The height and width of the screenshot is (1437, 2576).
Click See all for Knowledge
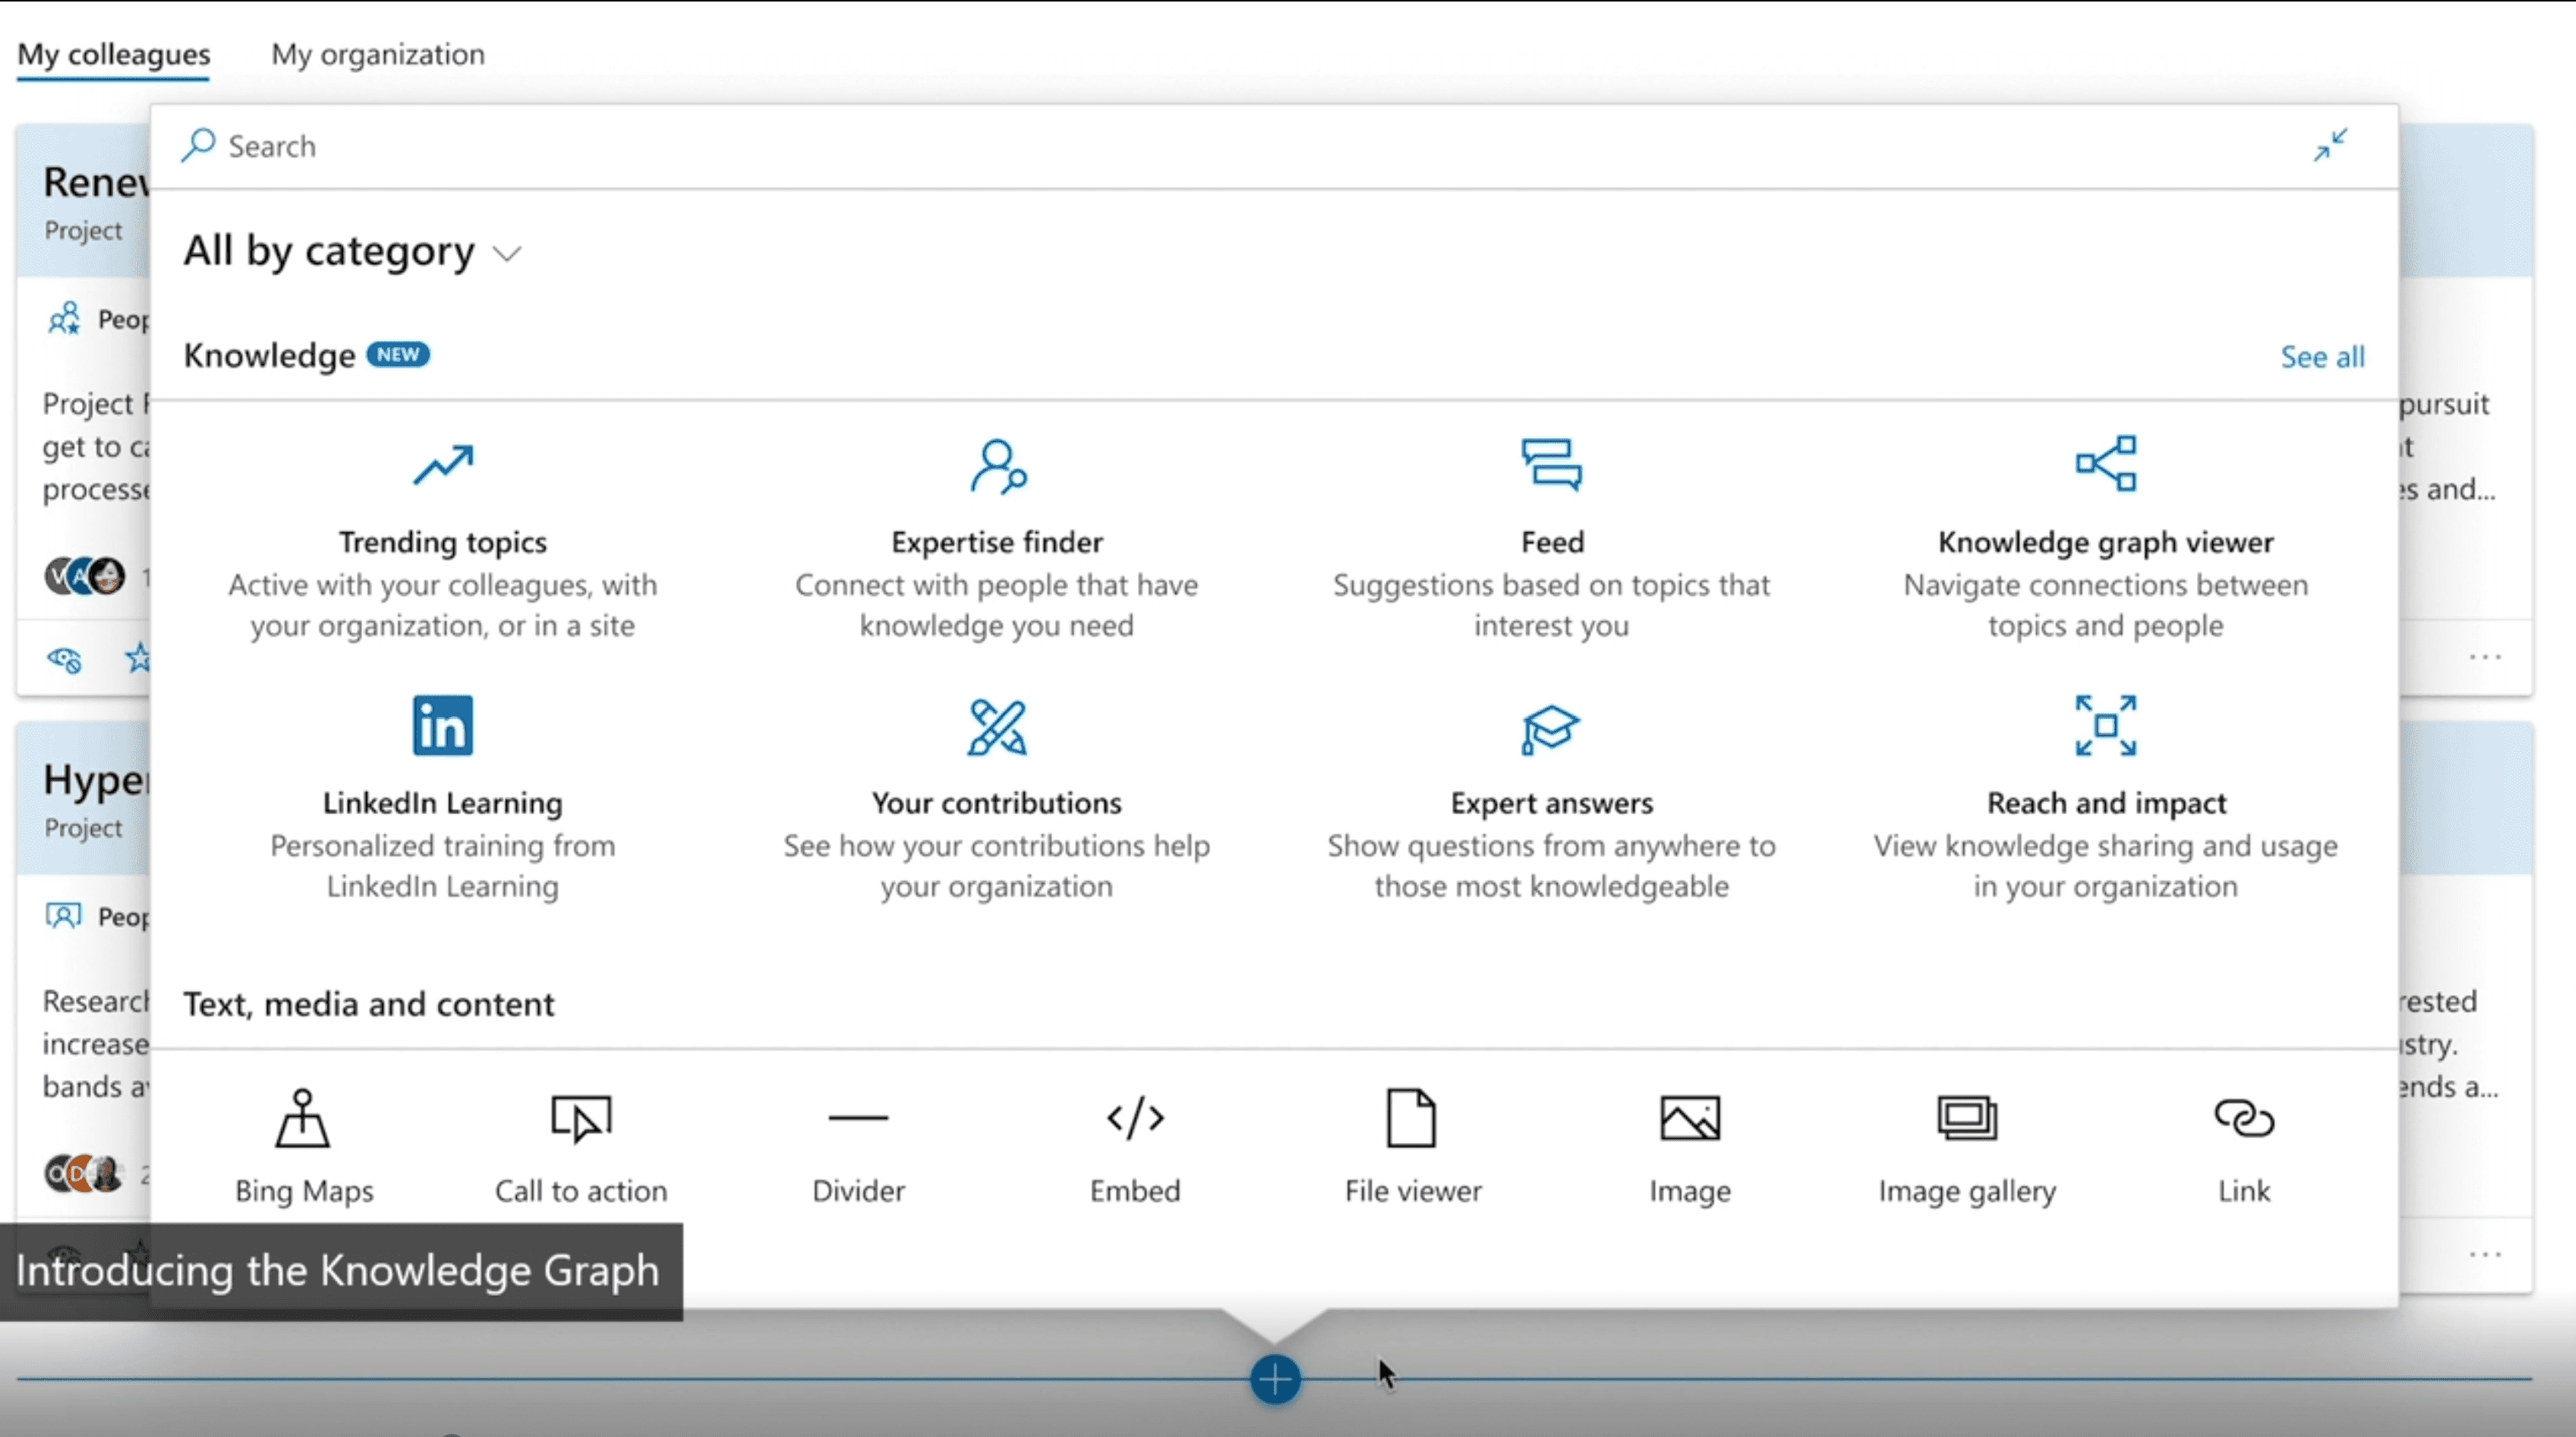click(x=2322, y=357)
